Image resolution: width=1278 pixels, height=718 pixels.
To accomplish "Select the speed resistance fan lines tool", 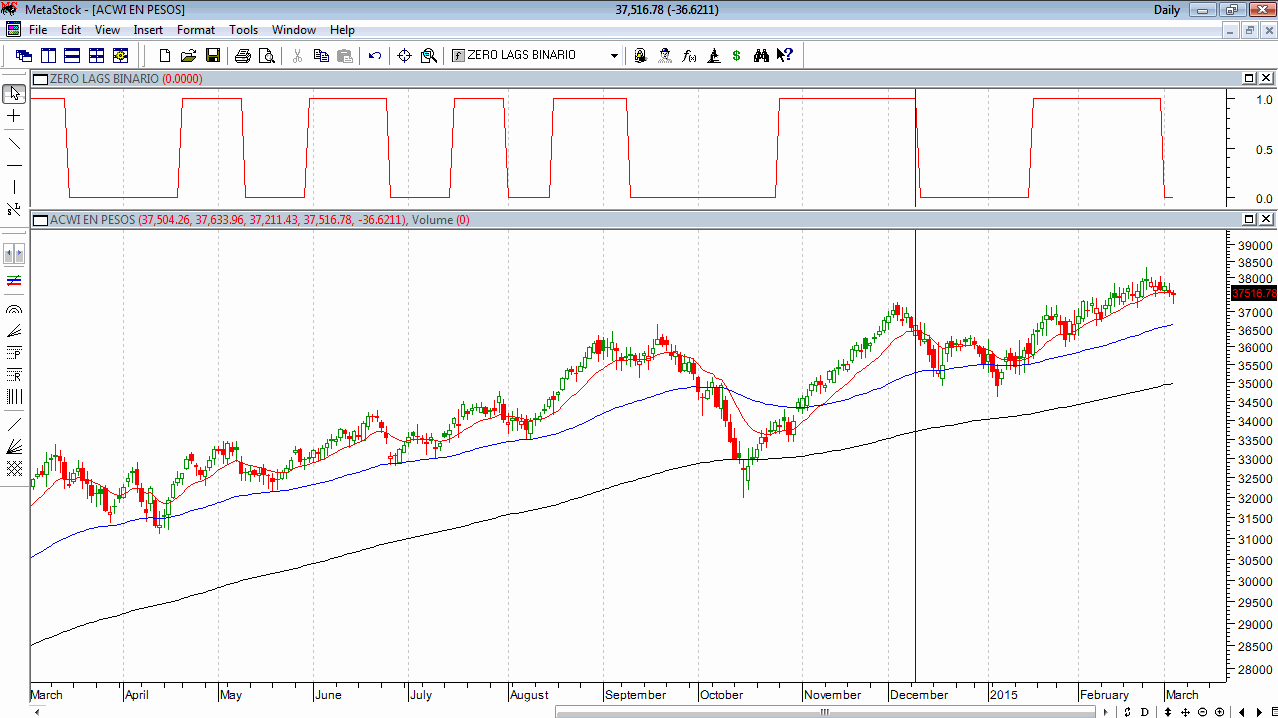I will (14, 331).
